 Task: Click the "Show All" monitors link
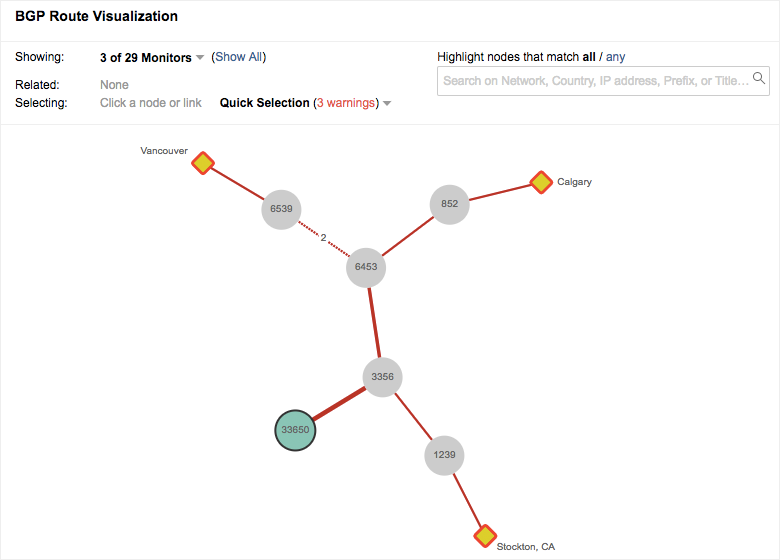tap(239, 57)
